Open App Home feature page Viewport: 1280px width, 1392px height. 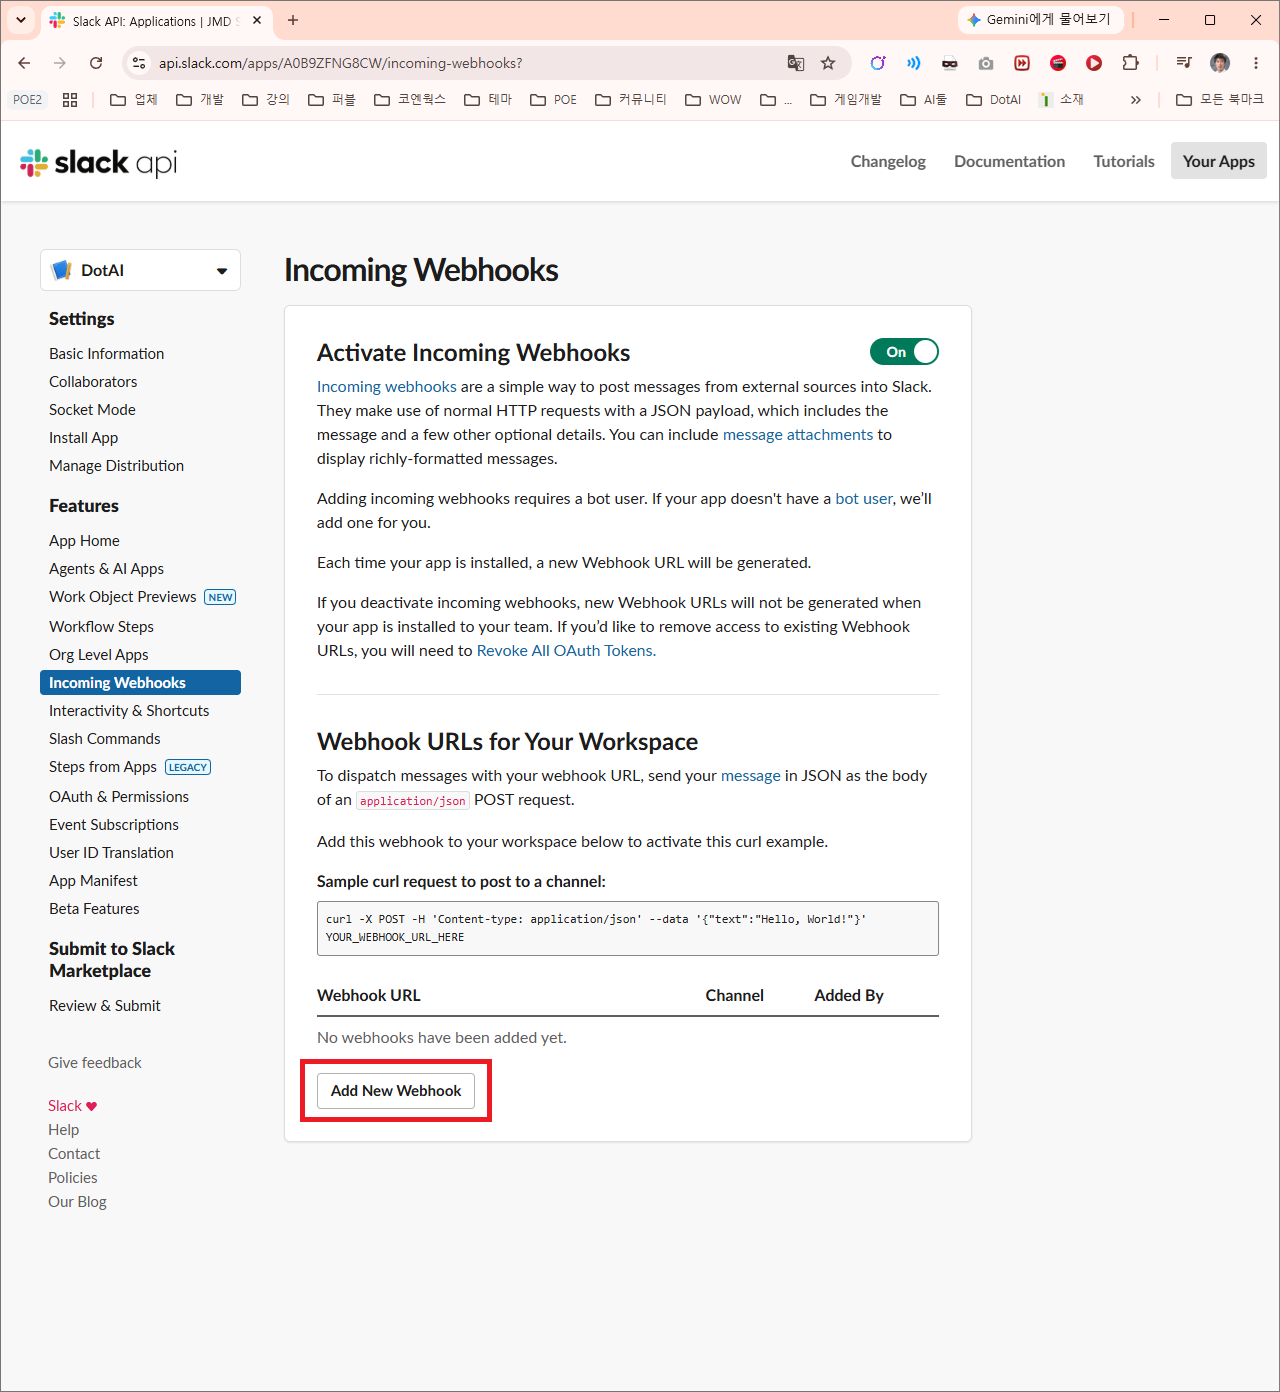pyautogui.click(x=84, y=541)
